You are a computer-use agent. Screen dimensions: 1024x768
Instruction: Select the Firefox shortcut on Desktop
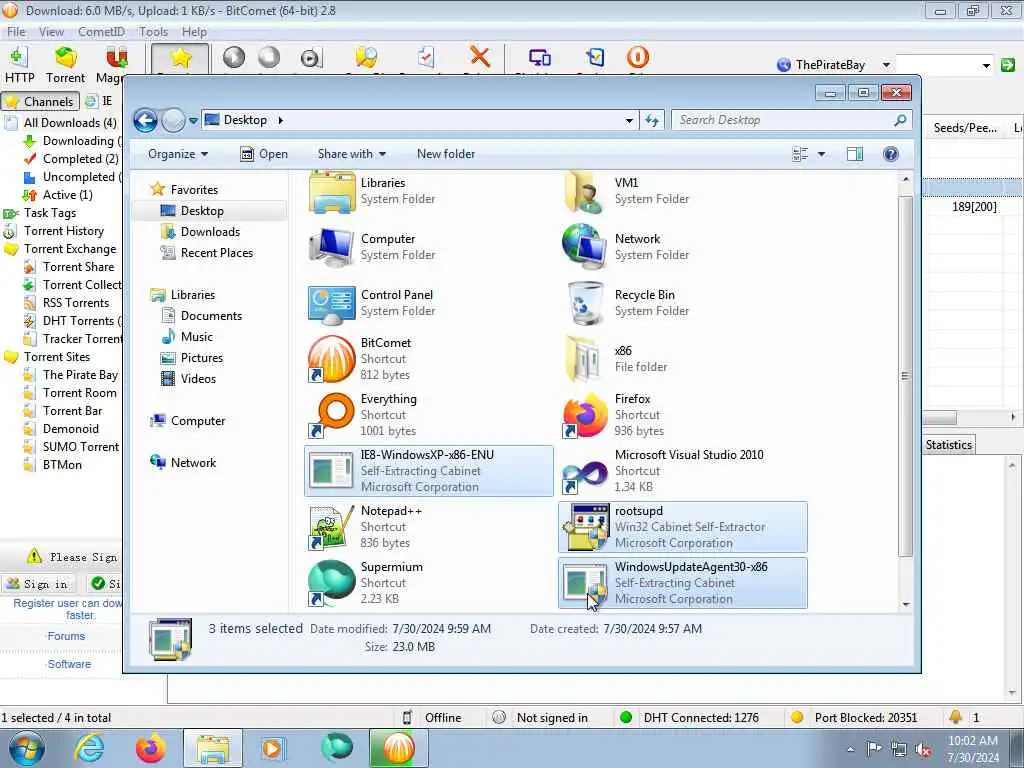tap(585, 415)
